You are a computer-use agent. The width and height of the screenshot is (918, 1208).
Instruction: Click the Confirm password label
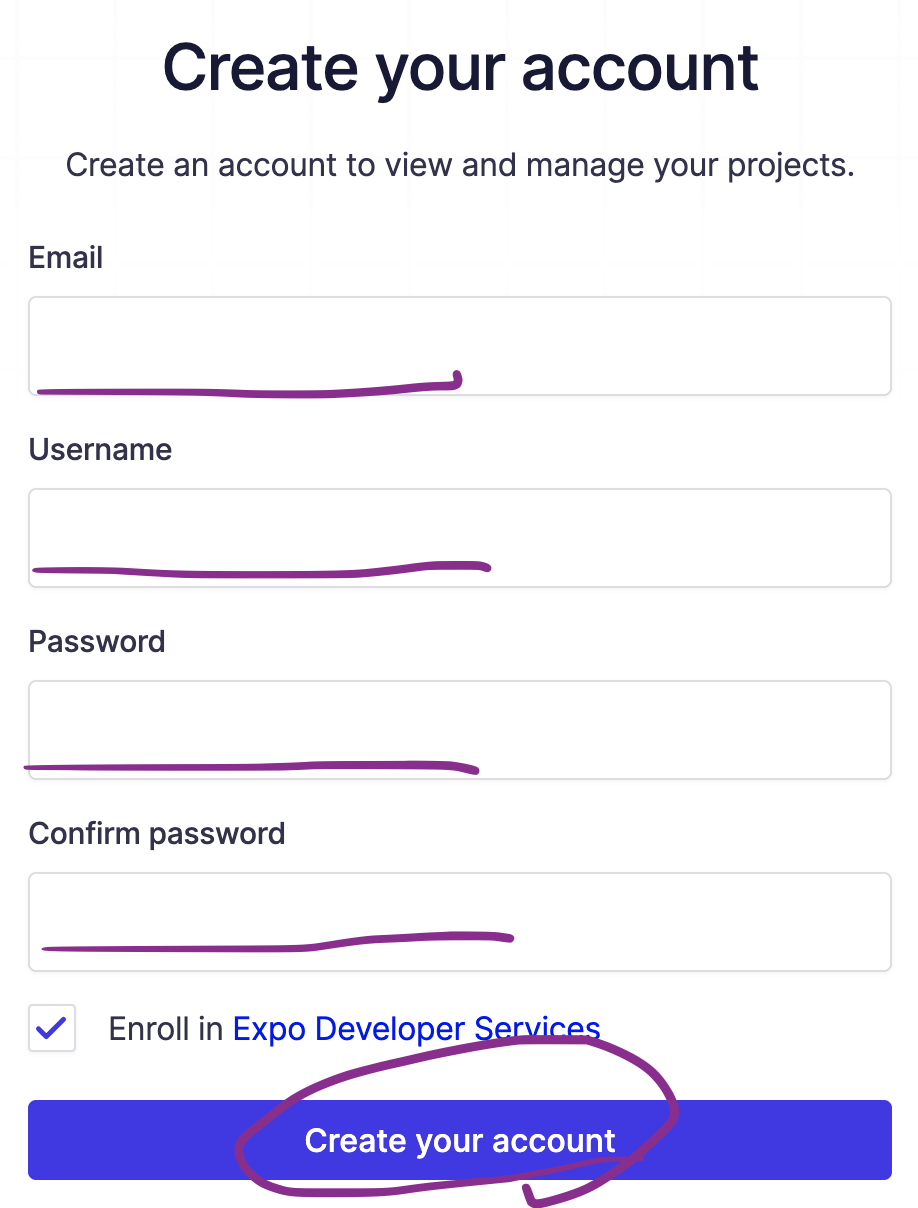[157, 833]
